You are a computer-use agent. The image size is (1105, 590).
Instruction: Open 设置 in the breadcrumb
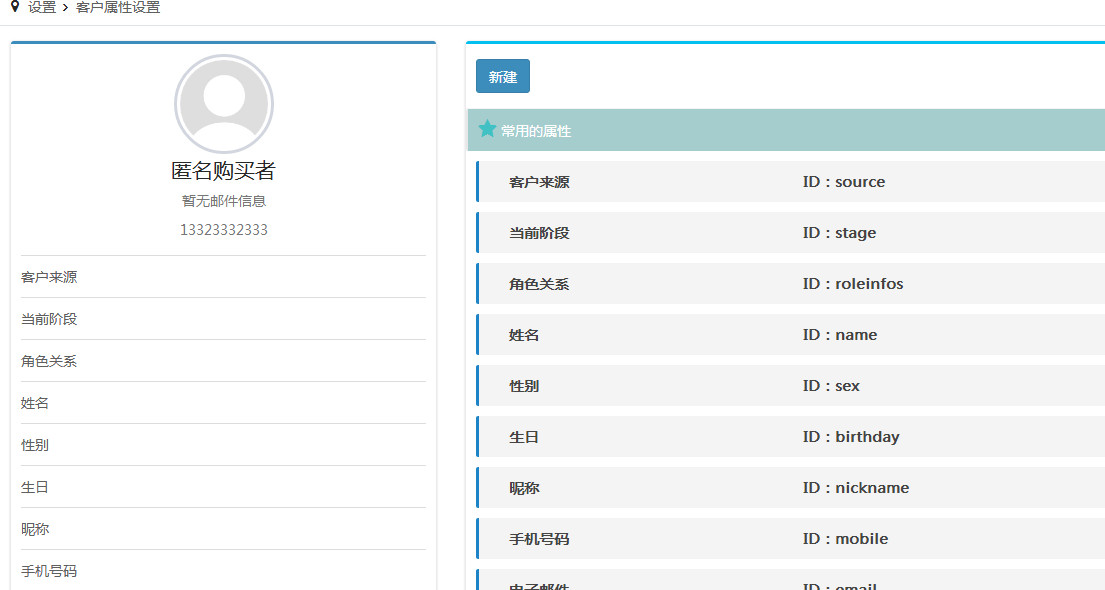coord(42,8)
